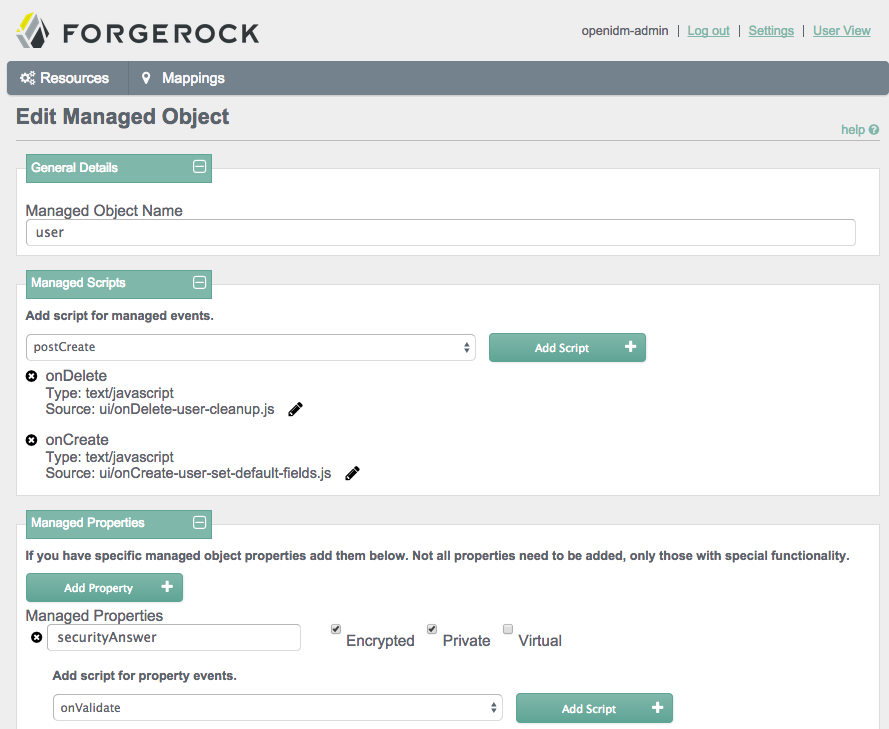Click the Mappings pin icon
889x729 pixels.
pyautogui.click(x=146, y=78)
